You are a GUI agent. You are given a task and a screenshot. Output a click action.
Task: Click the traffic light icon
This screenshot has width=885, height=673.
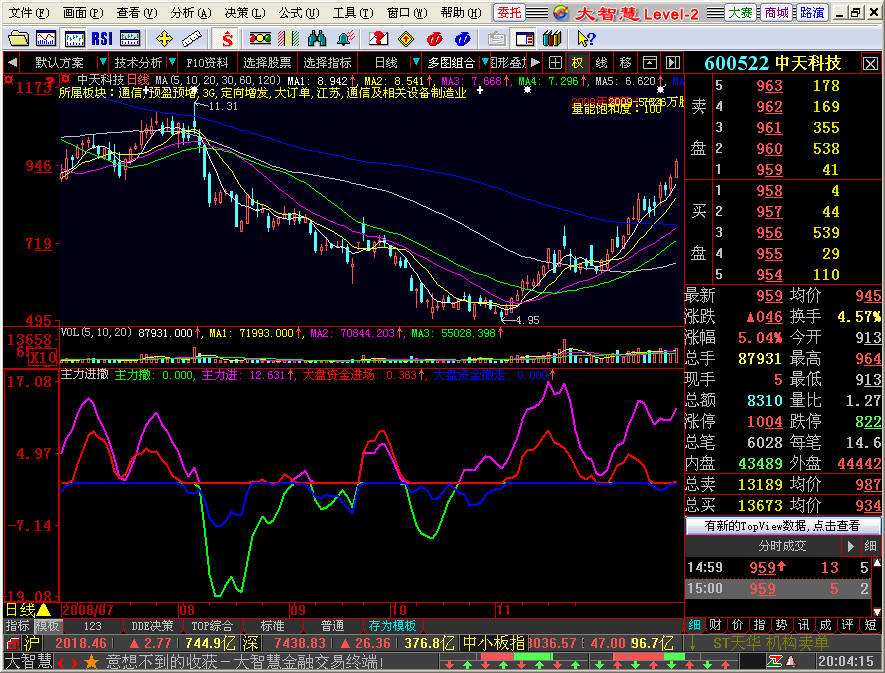260,38
